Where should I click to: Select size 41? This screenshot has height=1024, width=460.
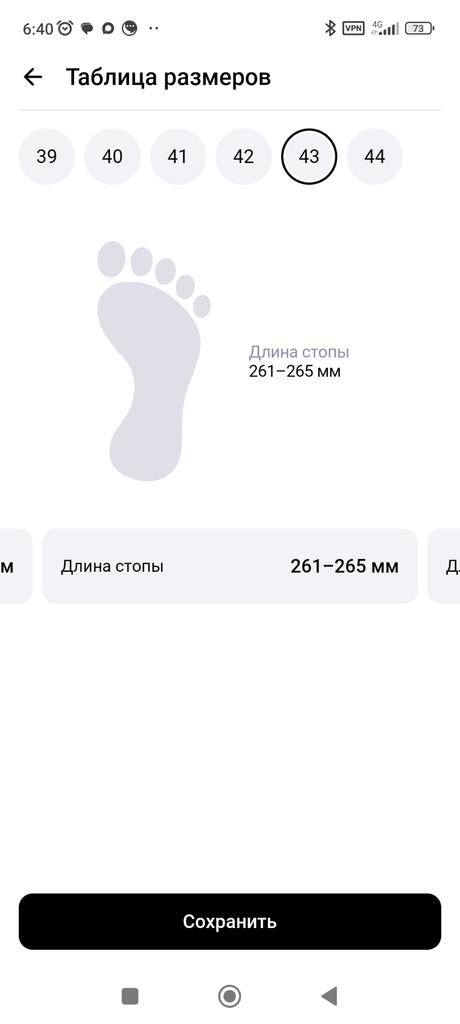tap(178, 157)
